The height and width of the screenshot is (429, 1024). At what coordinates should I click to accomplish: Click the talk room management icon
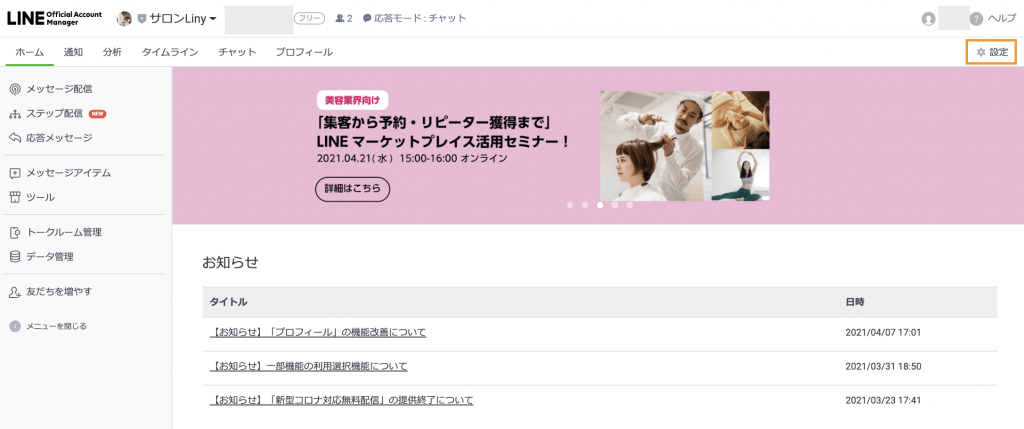pos(15,232)
